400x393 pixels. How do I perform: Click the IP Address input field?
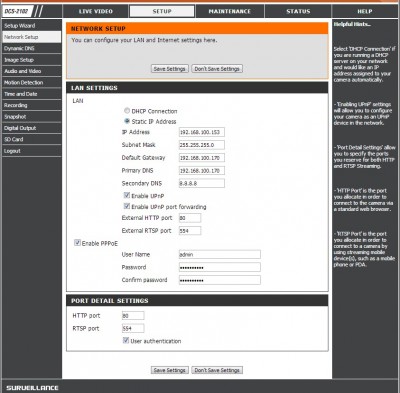202,132
